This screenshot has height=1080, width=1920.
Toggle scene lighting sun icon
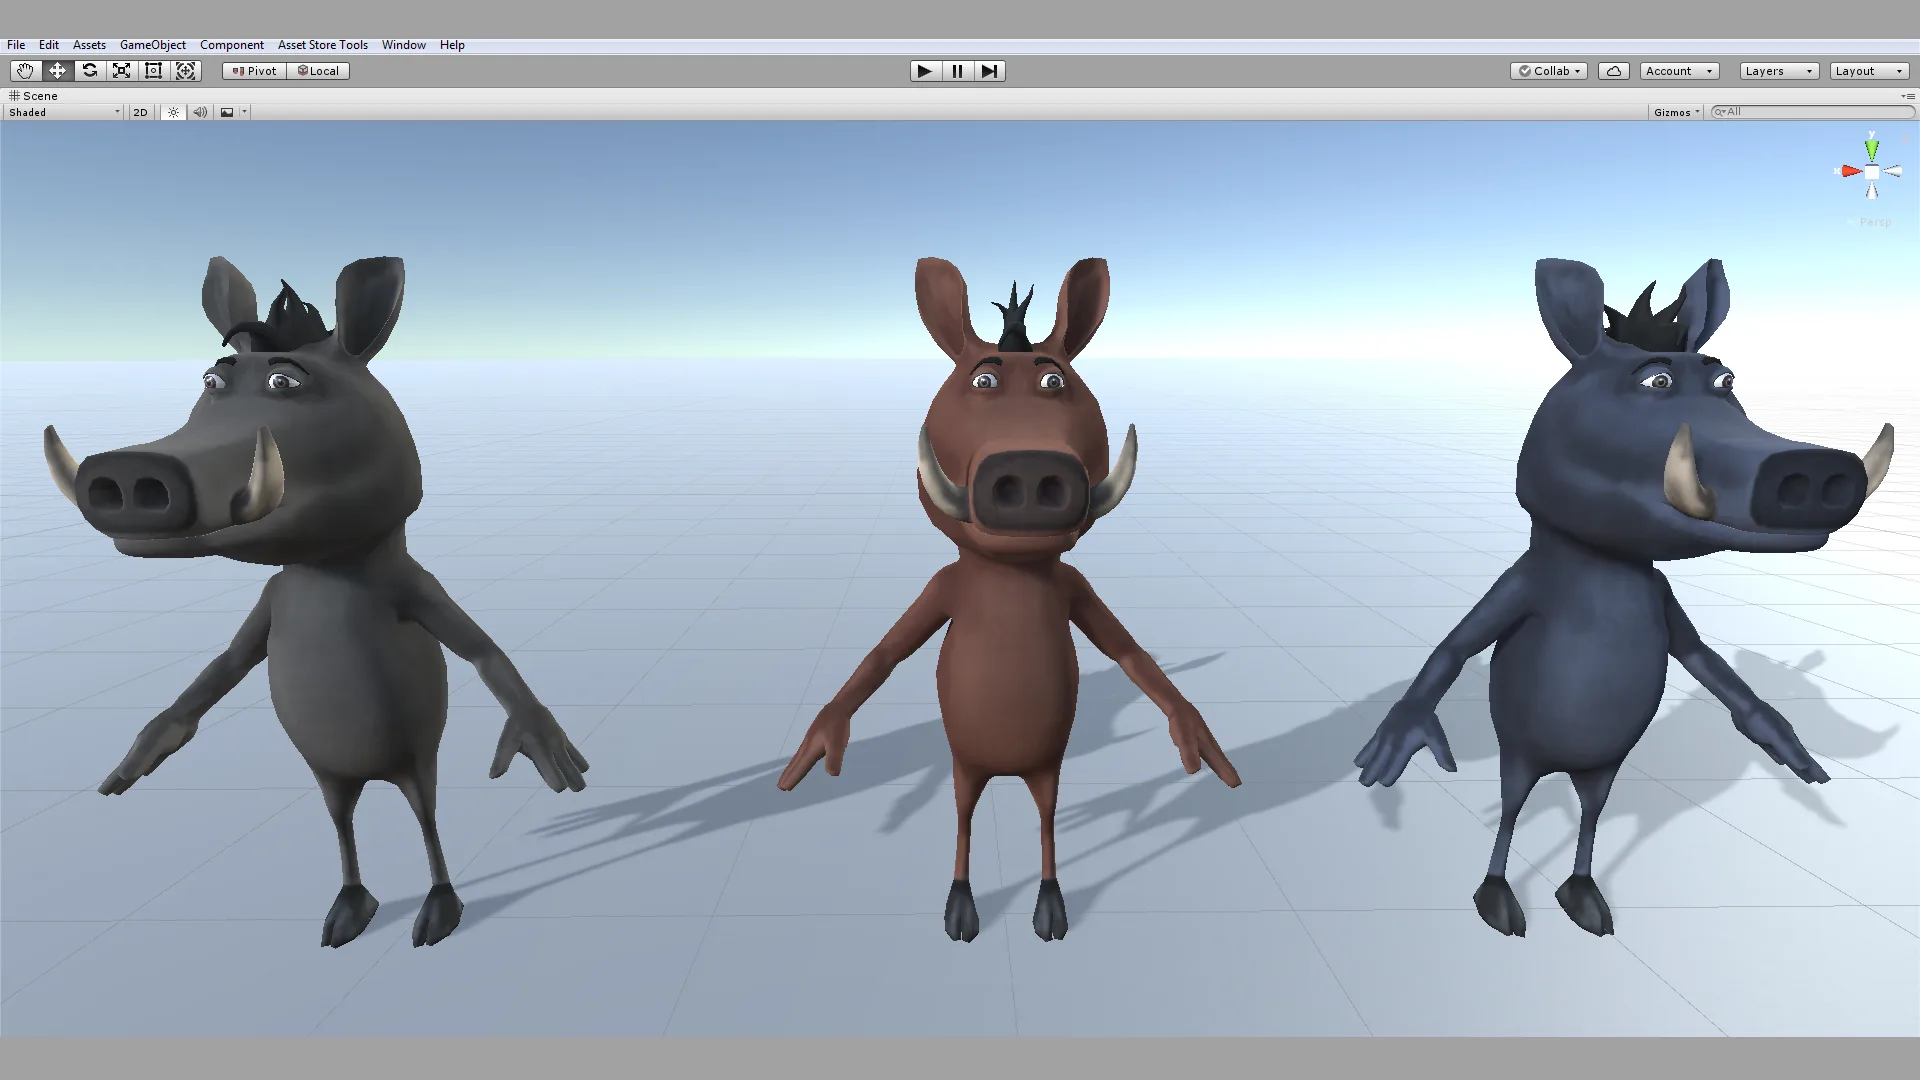[x=173, y=112]
